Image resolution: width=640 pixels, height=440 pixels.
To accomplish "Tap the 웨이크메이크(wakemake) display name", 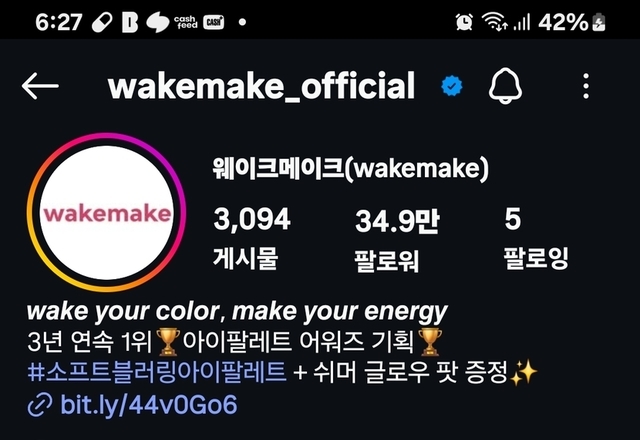I will click(x=350, y=168).
